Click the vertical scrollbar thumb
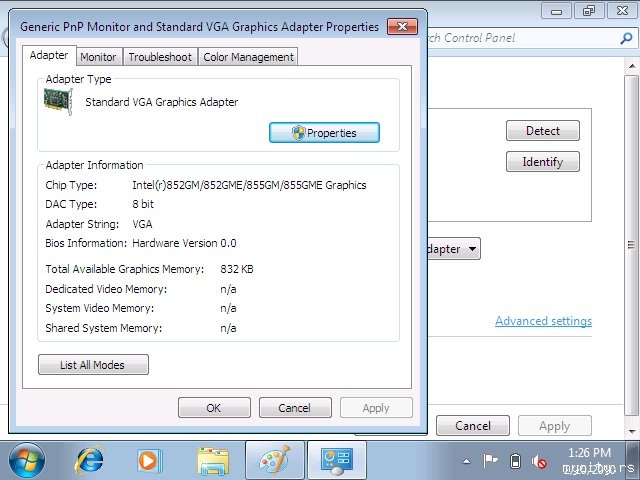 [632, 245]
